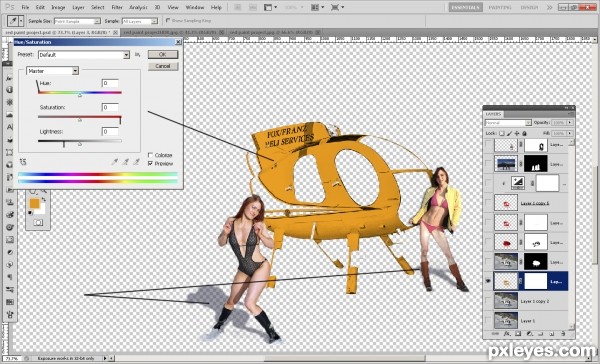Click Create new group folder icon
This screenshot has width=600, height=364.
541,334
